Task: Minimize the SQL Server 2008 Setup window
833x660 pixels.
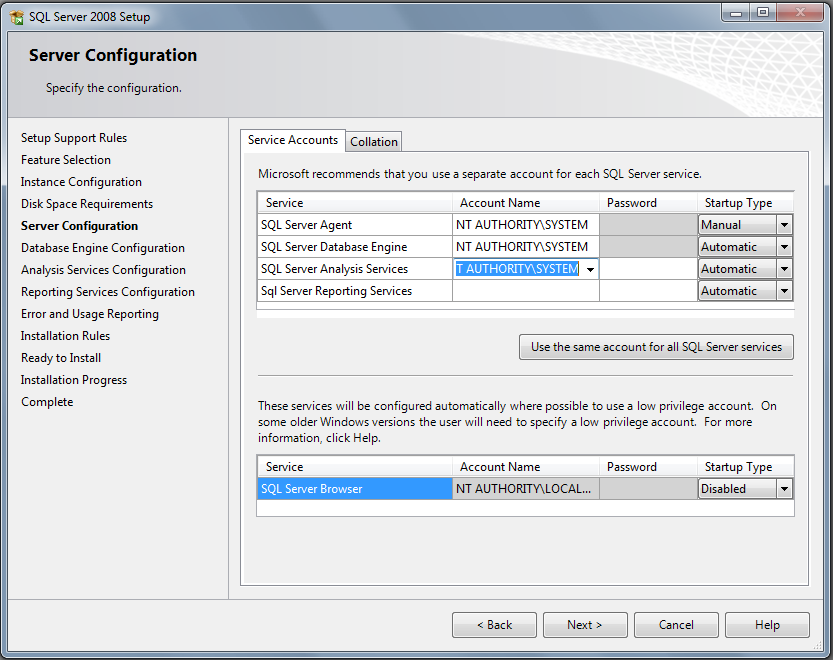Action: tap(736, 13)
